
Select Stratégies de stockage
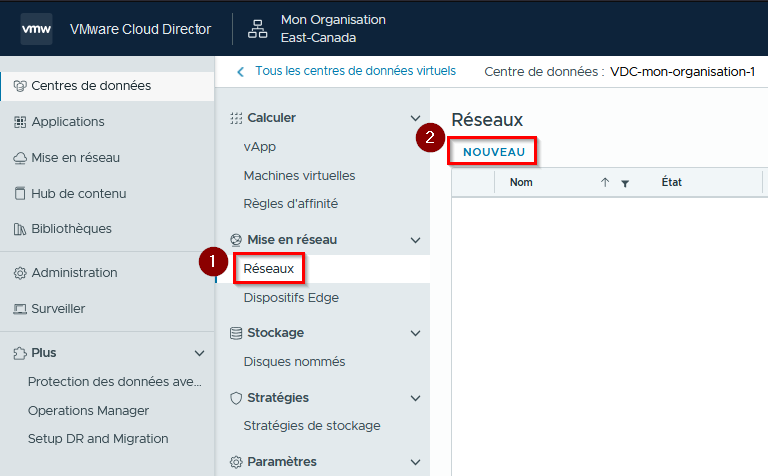312,426
